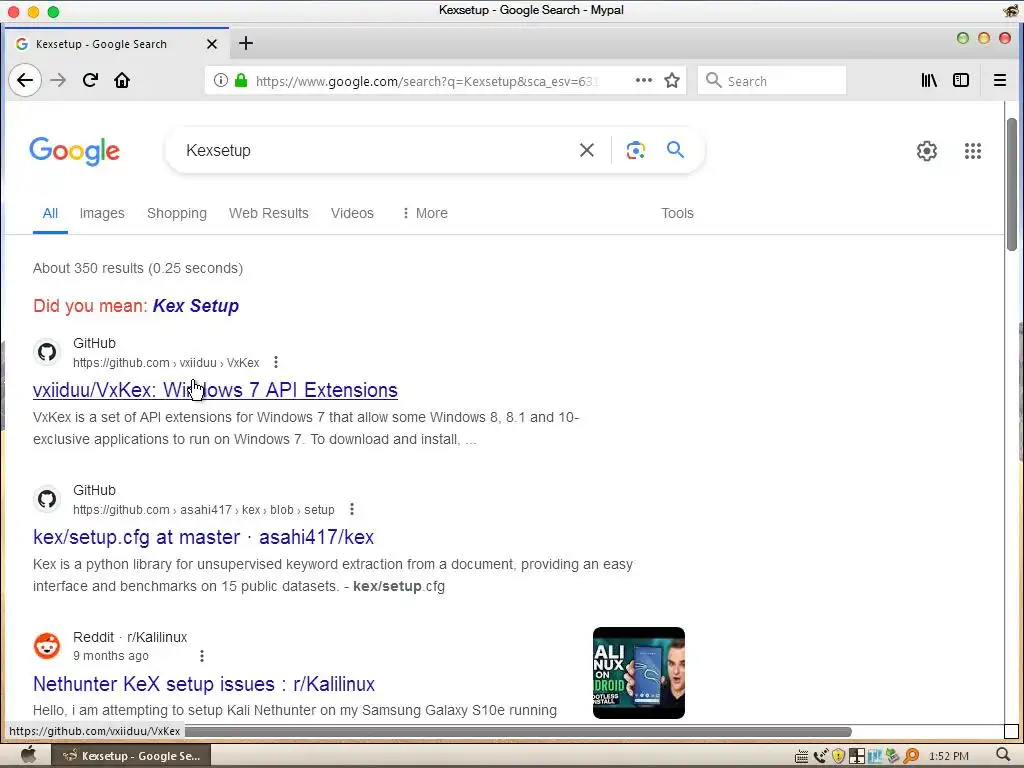Click the GitHub favicon of VxKex result

click(47, 352)
